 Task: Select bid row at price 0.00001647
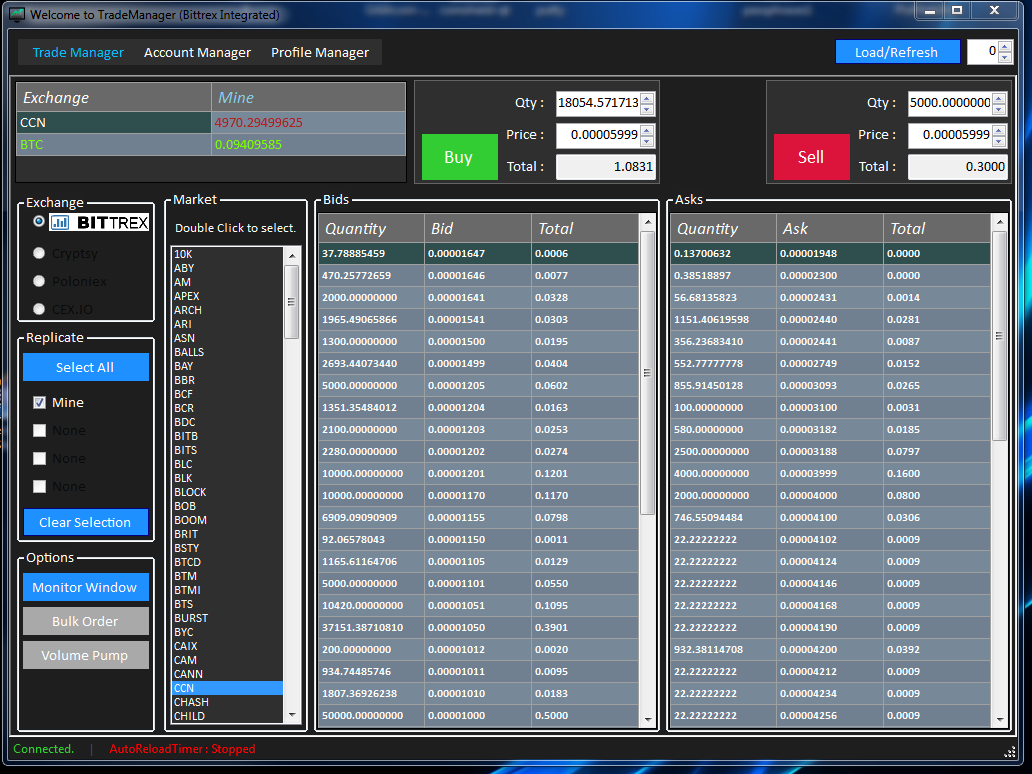(x=478, y=253)
